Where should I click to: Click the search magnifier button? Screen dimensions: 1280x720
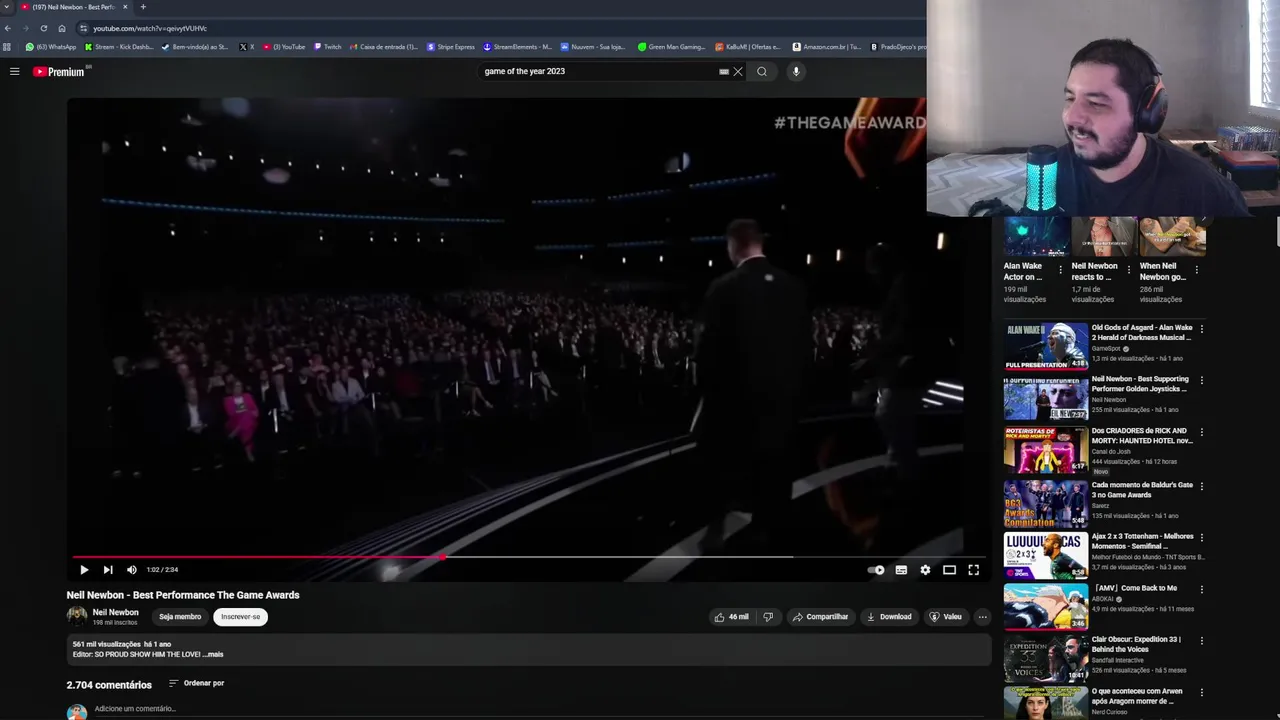click(x=762, y=71)
